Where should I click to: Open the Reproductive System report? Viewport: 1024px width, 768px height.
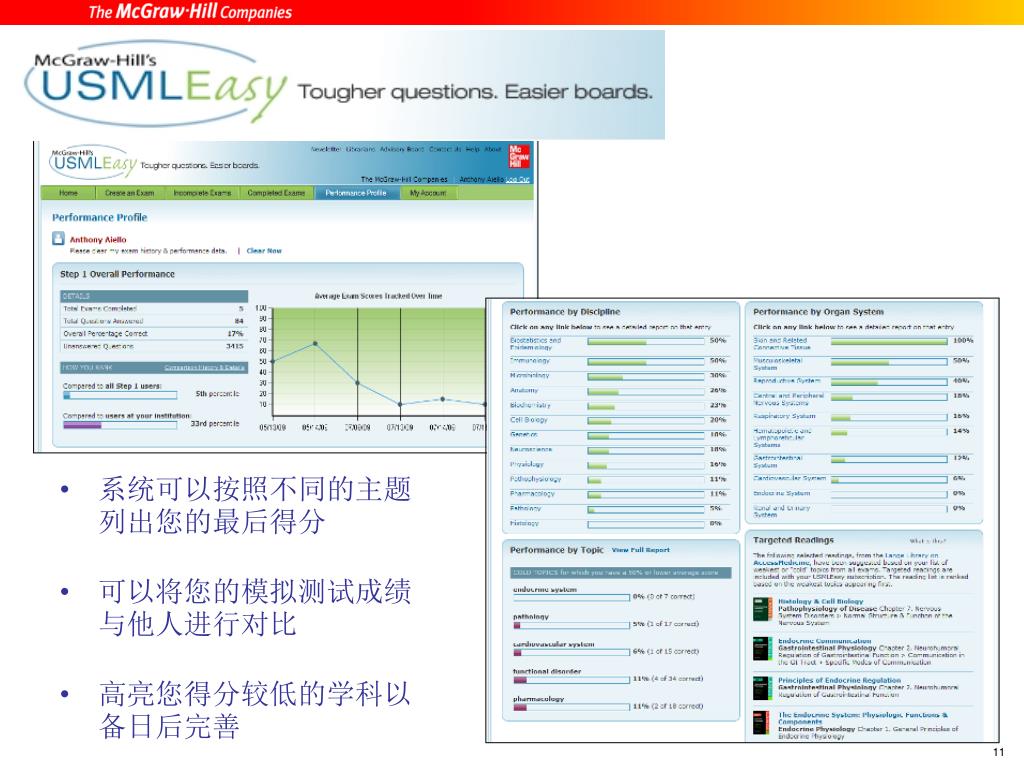787,380
